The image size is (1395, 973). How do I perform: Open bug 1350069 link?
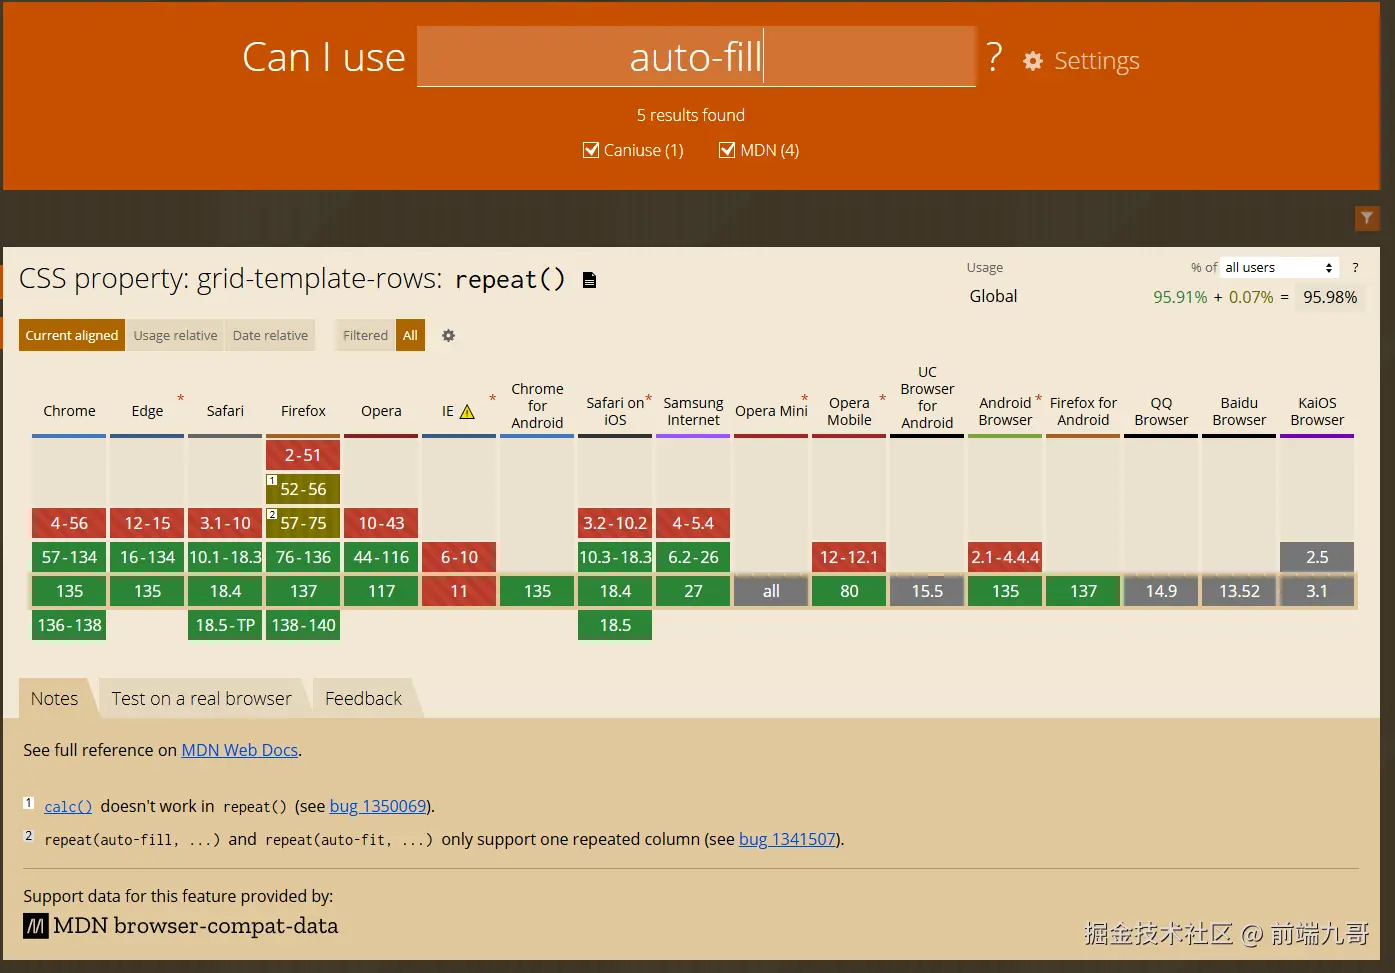(x=378, y=806)
